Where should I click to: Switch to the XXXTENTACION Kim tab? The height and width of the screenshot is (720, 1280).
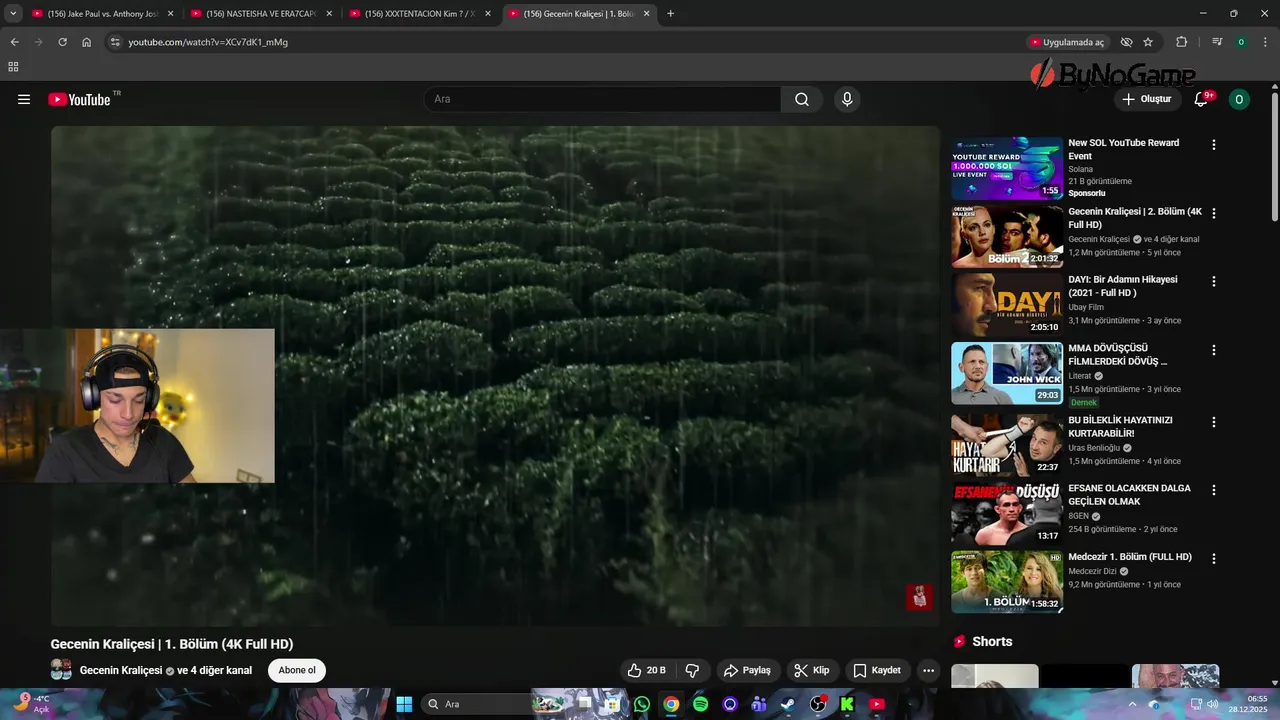(418, 14)
